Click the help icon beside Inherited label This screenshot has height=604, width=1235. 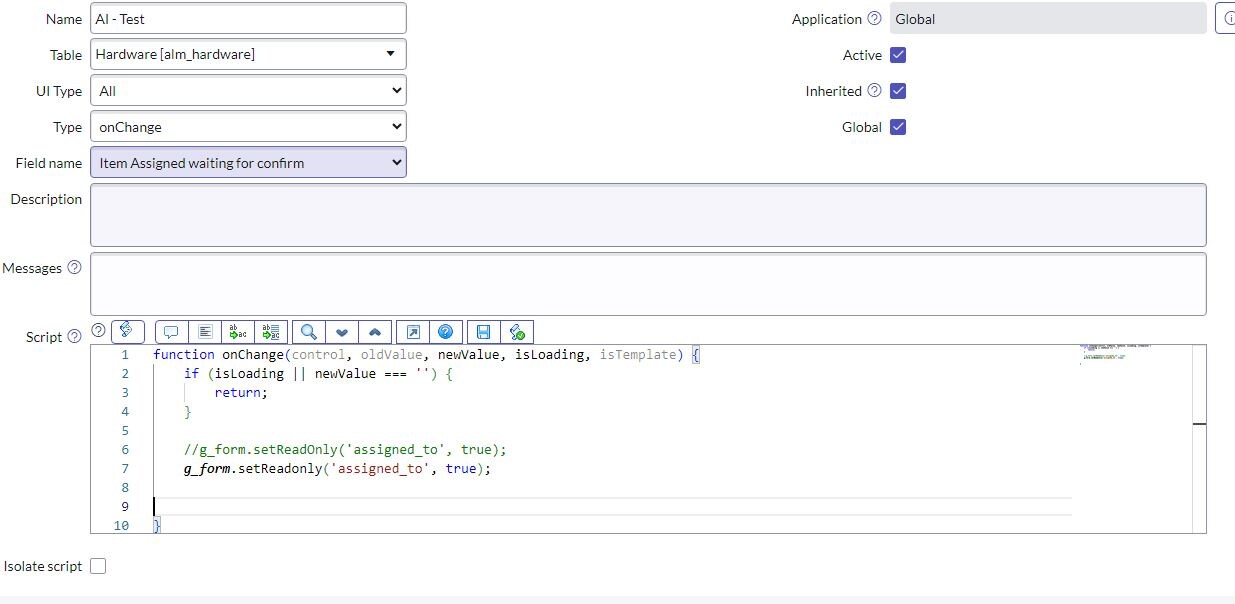875,91
